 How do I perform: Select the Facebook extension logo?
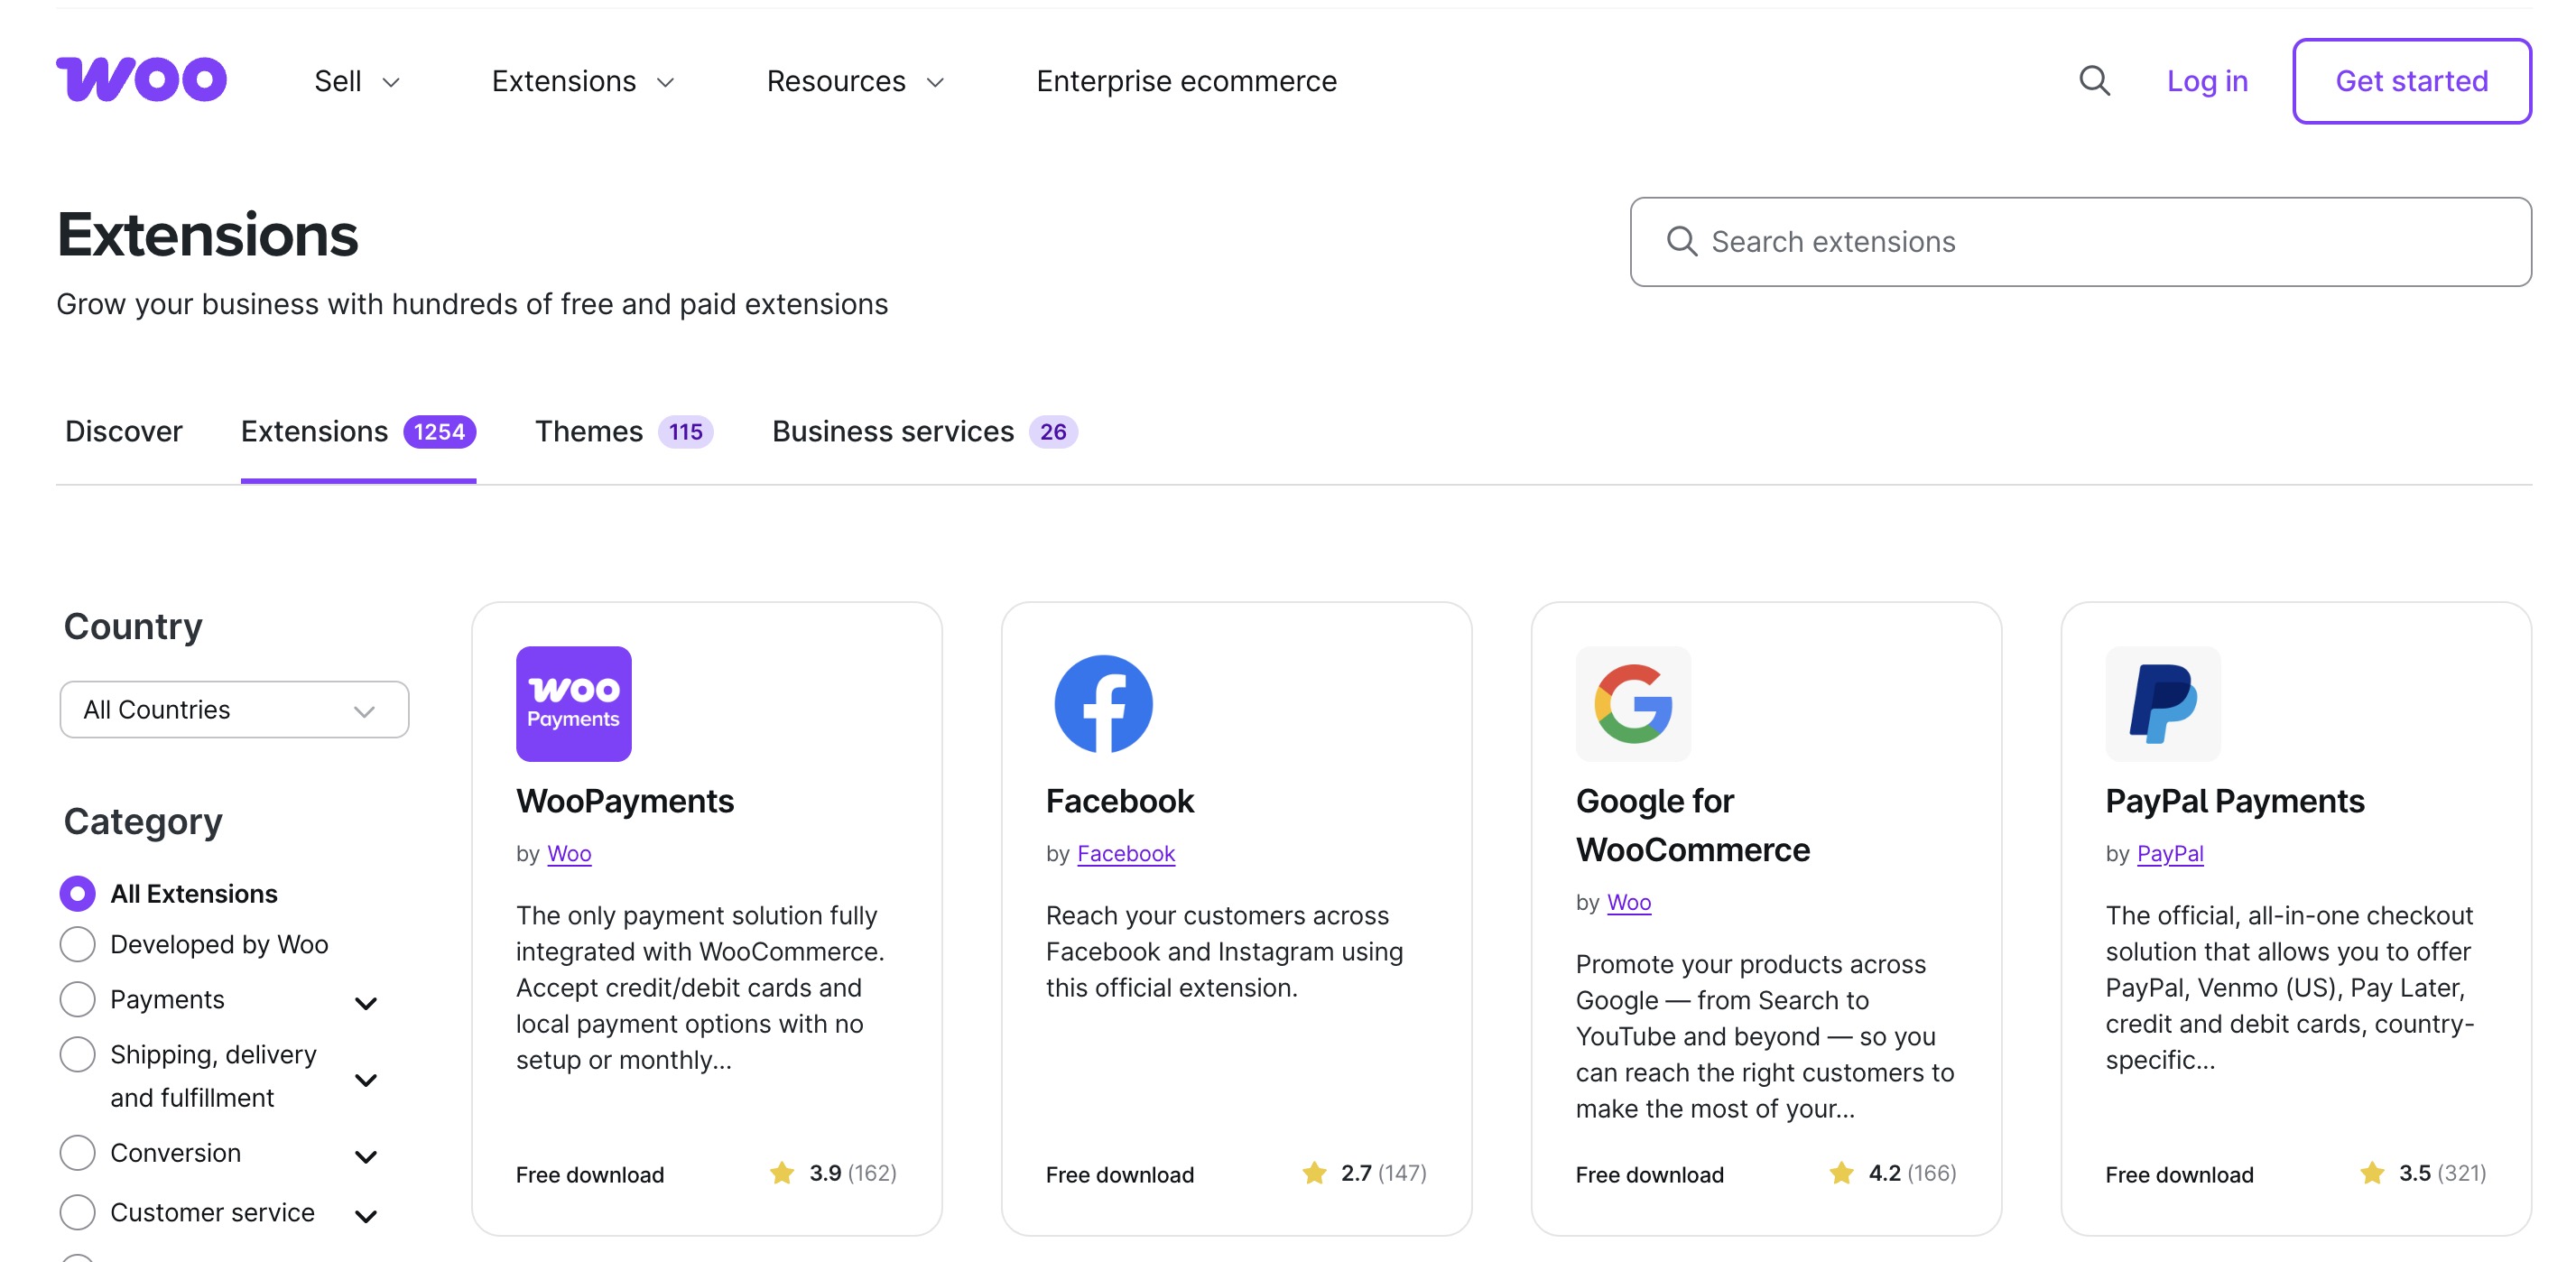pos(1103,703)
